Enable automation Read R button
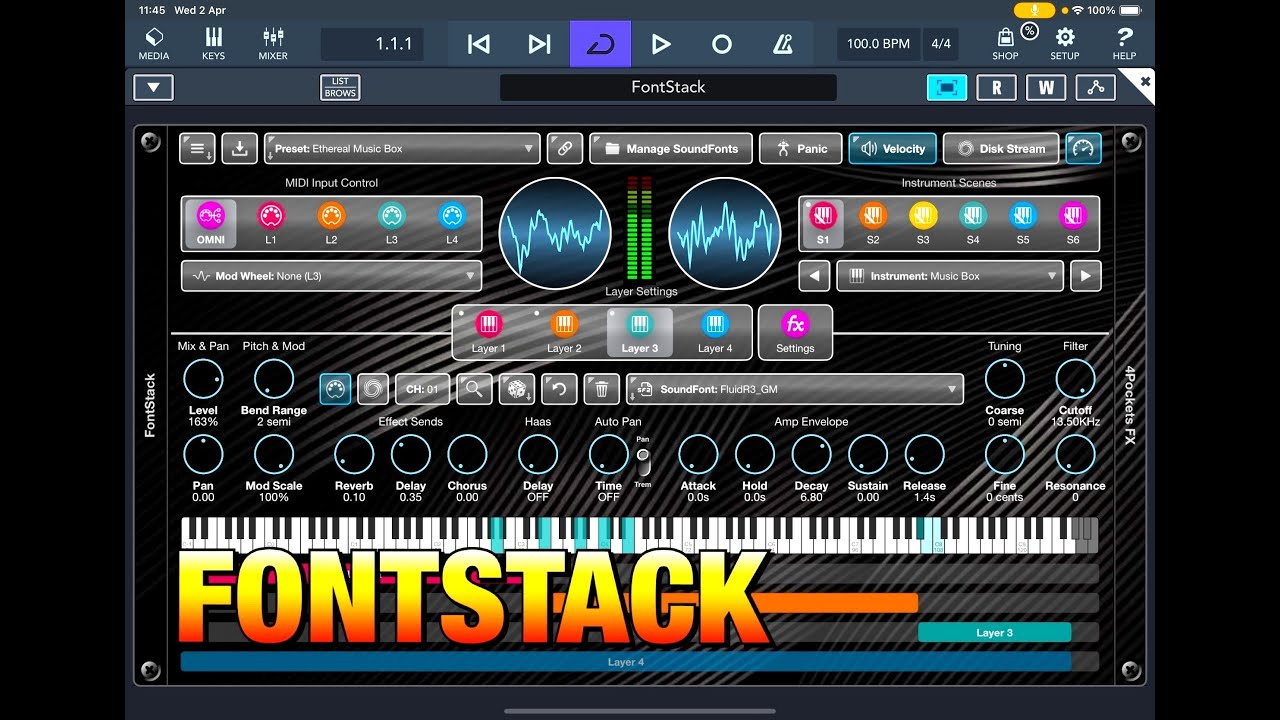The width and height of the screenshot is (1280, 720). (996, 87)
